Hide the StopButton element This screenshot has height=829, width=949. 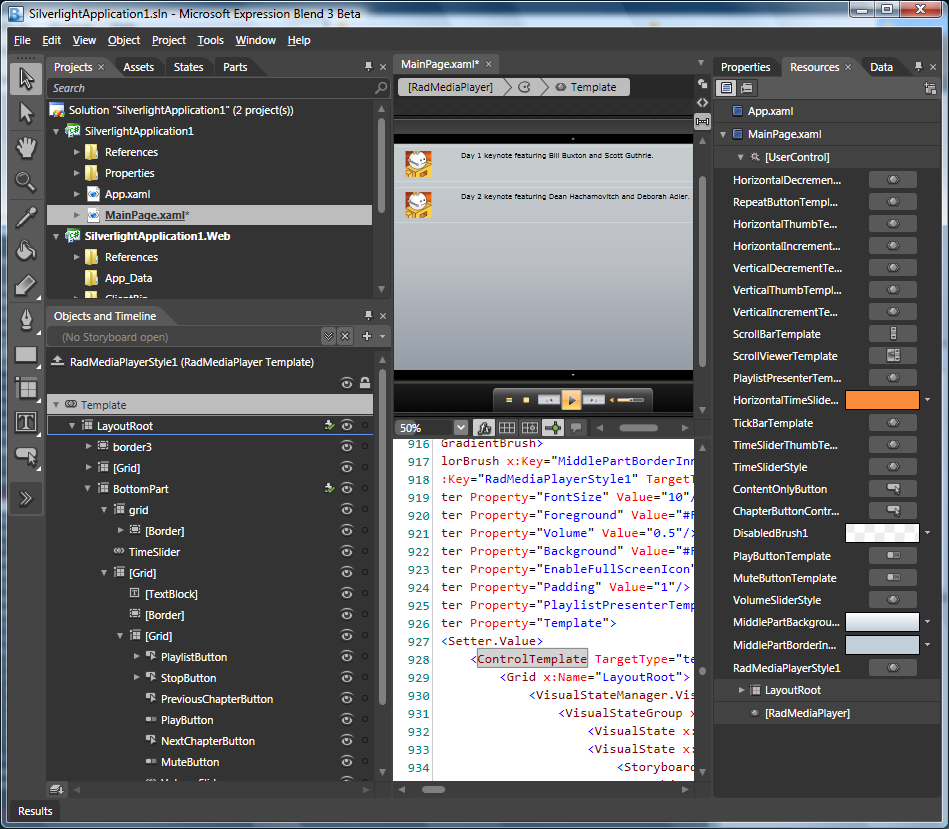(x=347, y=678)
